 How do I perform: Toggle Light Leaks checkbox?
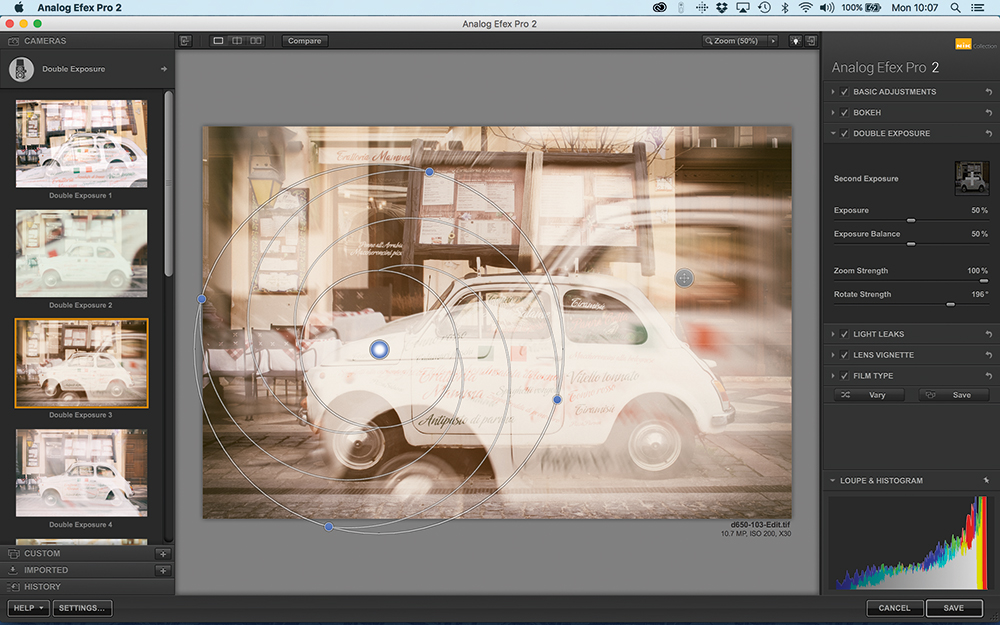click(x=844, y=334)
